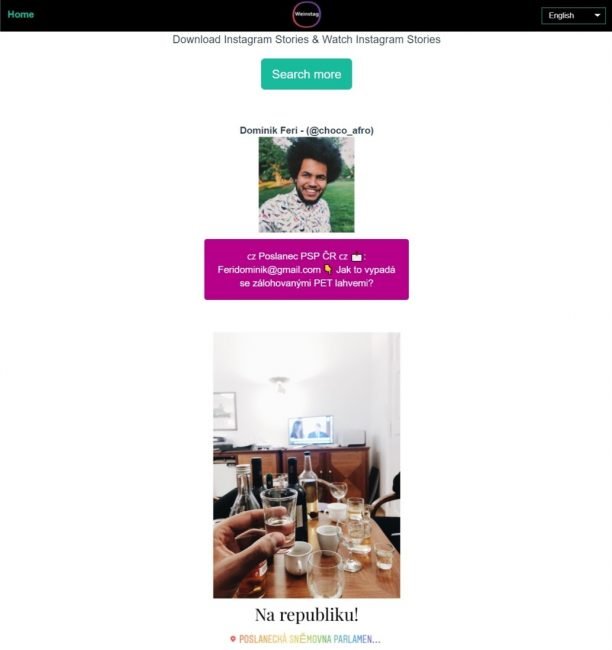Viewport: 612px width, 650px height.
Task: Click the Search more button
Action: click(x=306, y=74)
